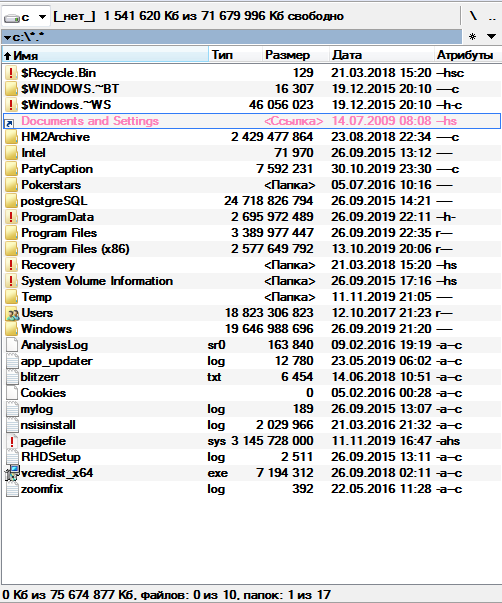Go to parent directory with double-dot button
The image size is (502, 603).
click(x=492, y=16)
